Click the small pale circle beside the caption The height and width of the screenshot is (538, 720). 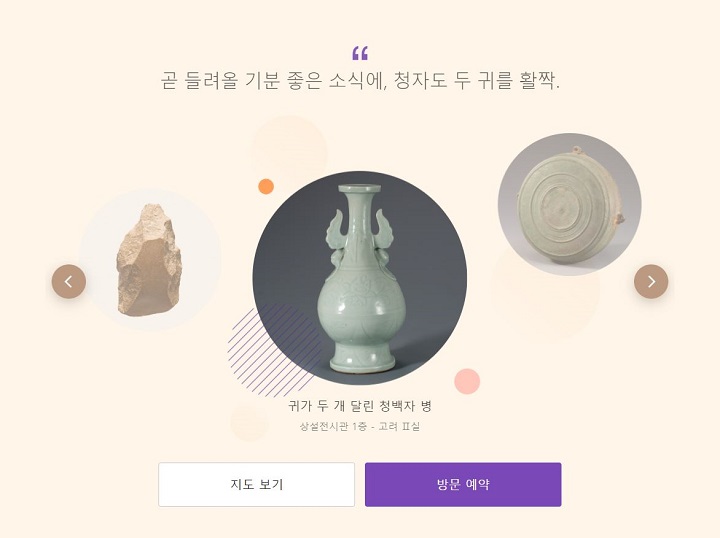(248, 422)
